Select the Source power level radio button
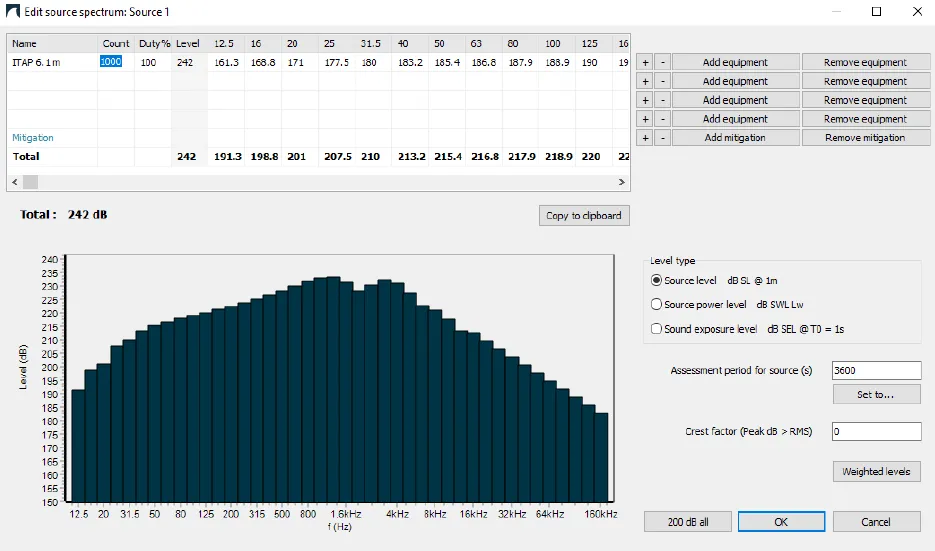This screenshot has height=551, width=935. (657, 304)
